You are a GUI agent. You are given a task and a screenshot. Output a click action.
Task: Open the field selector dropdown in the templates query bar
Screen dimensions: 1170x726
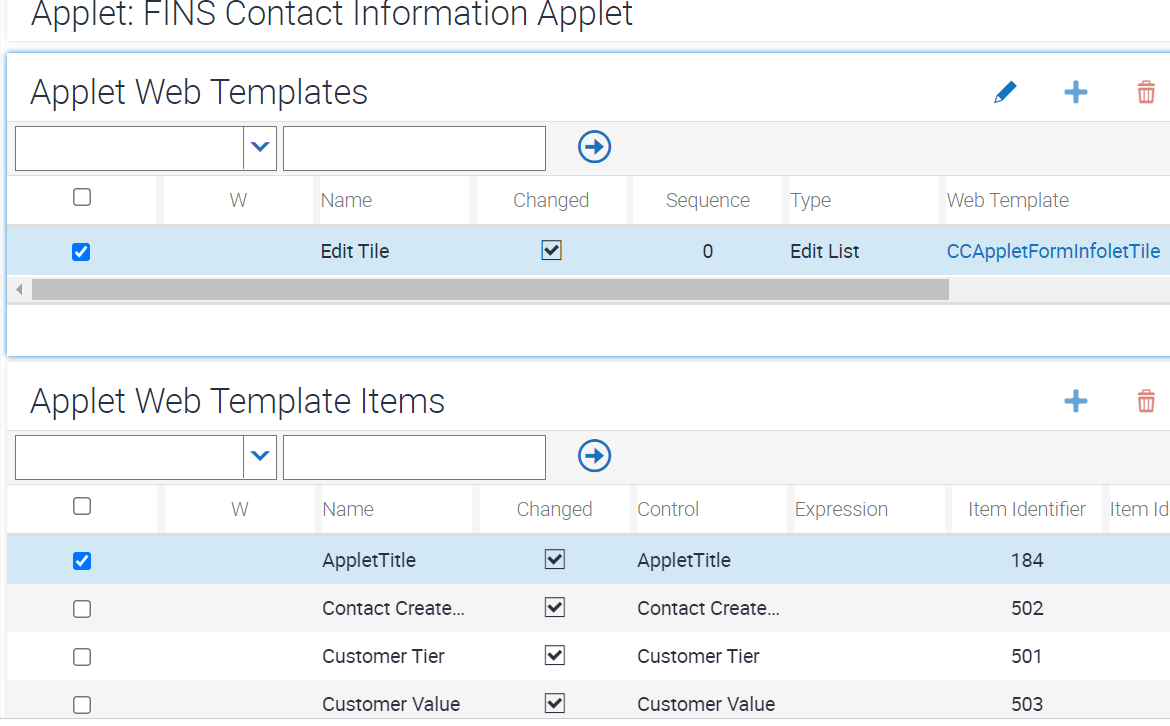click(x=260, y=147)
